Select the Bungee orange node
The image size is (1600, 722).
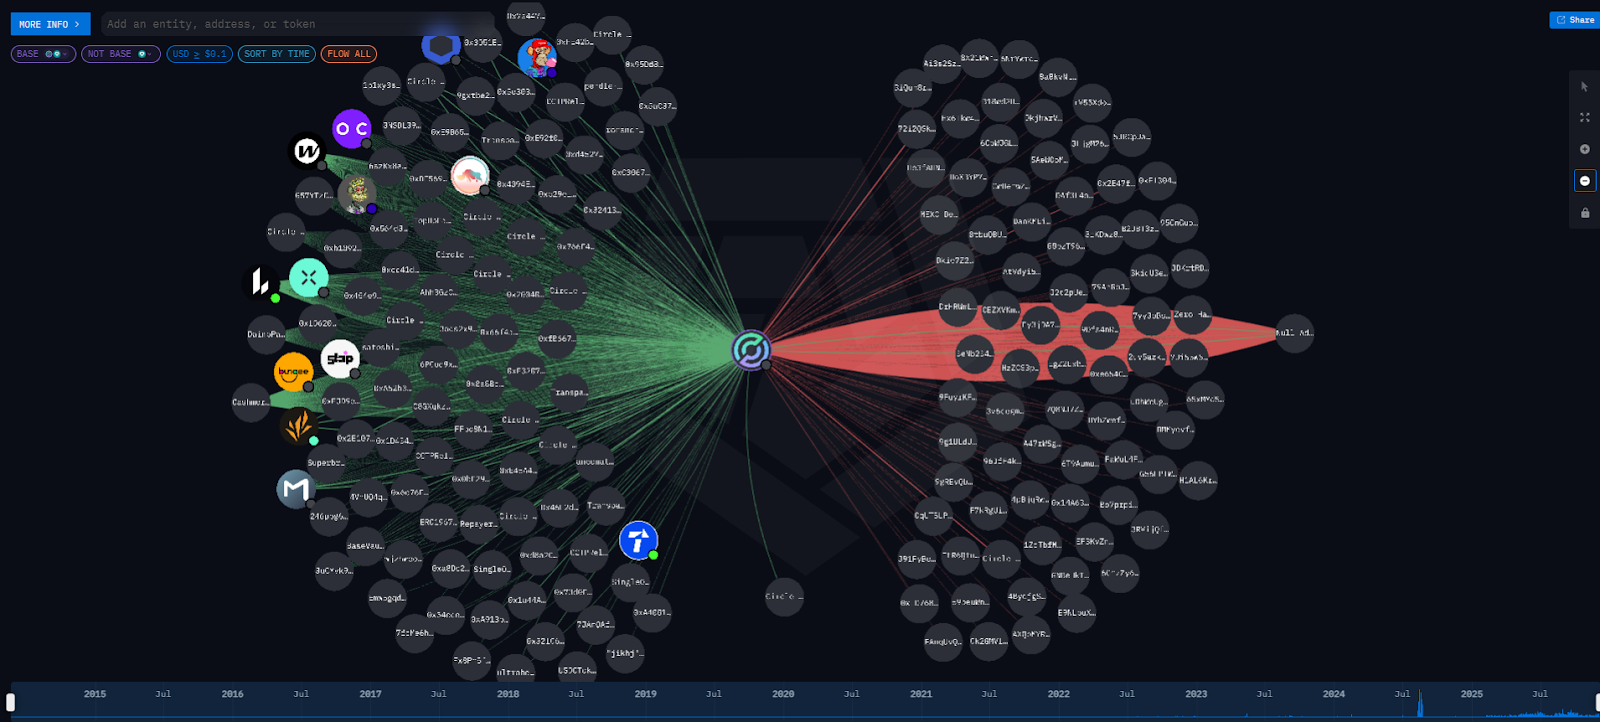(x=294, y=372)
